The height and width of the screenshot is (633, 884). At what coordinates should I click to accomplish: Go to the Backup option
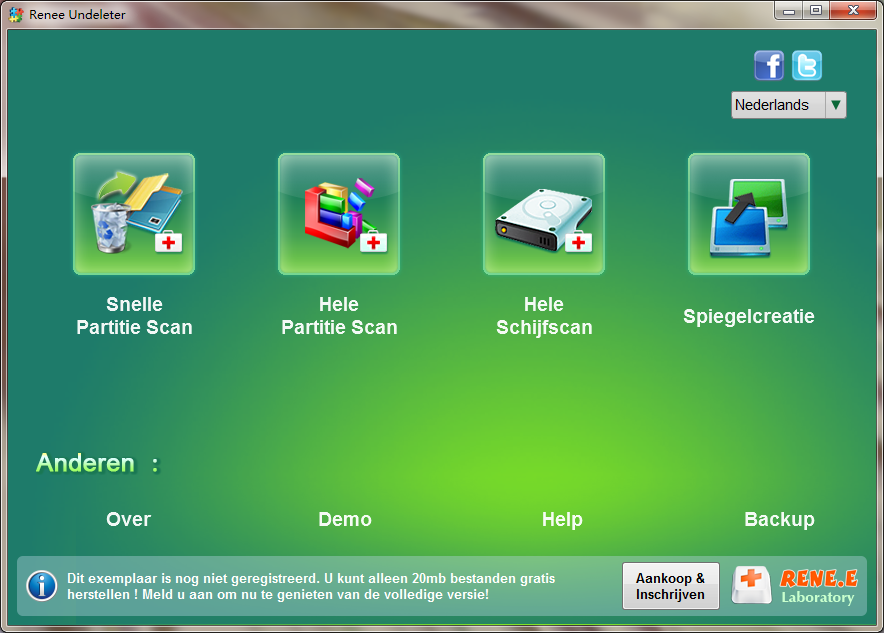point(779,519)
